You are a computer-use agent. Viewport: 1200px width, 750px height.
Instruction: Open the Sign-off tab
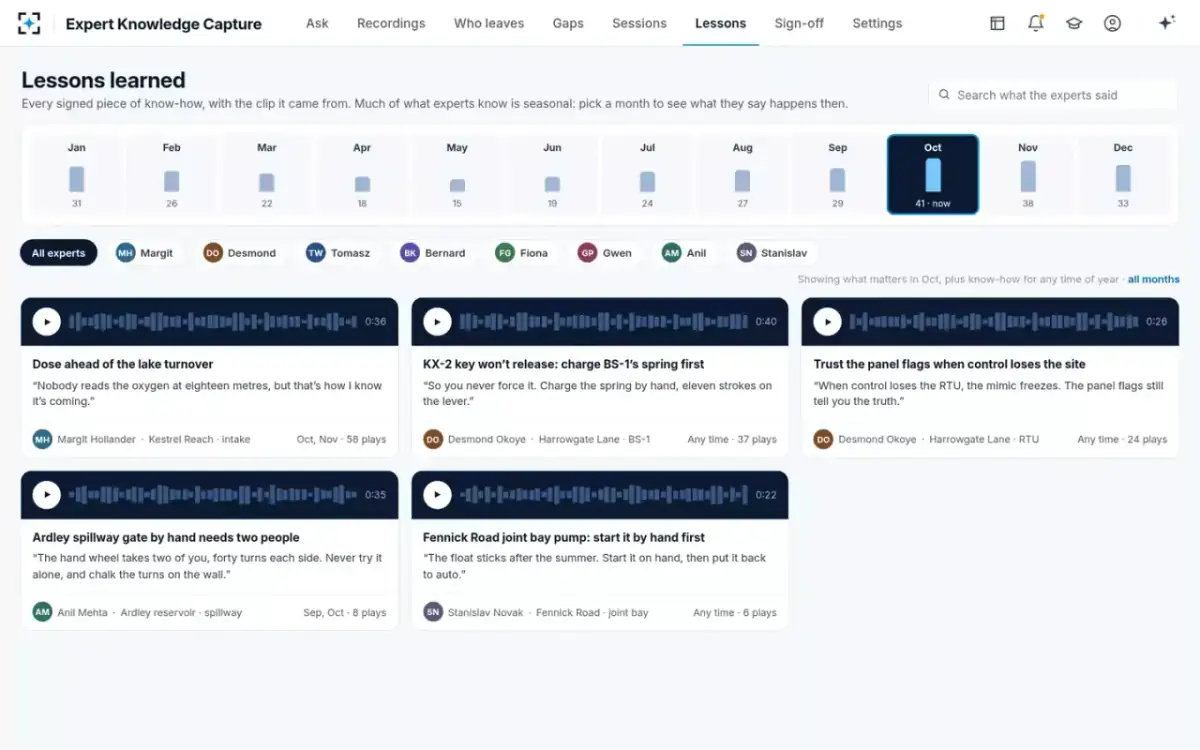coord(799,23)
